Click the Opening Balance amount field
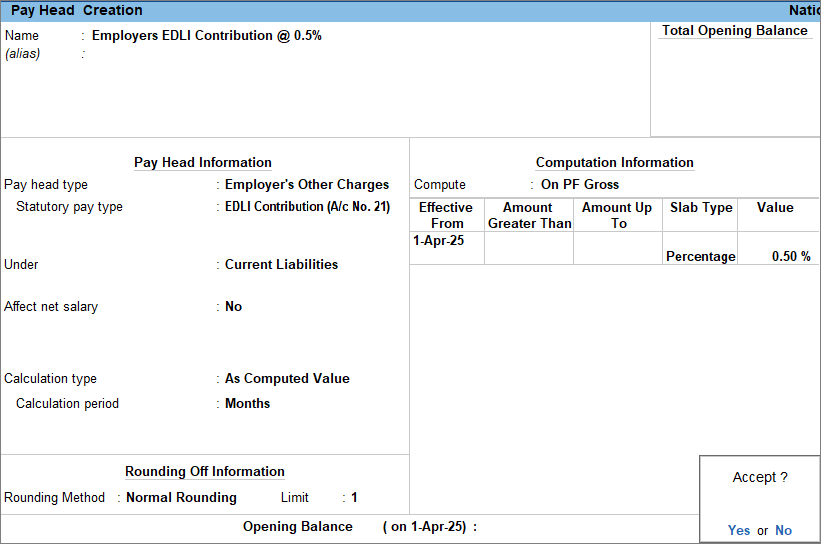This screenshot has width=821, height=544. [580, 527]
